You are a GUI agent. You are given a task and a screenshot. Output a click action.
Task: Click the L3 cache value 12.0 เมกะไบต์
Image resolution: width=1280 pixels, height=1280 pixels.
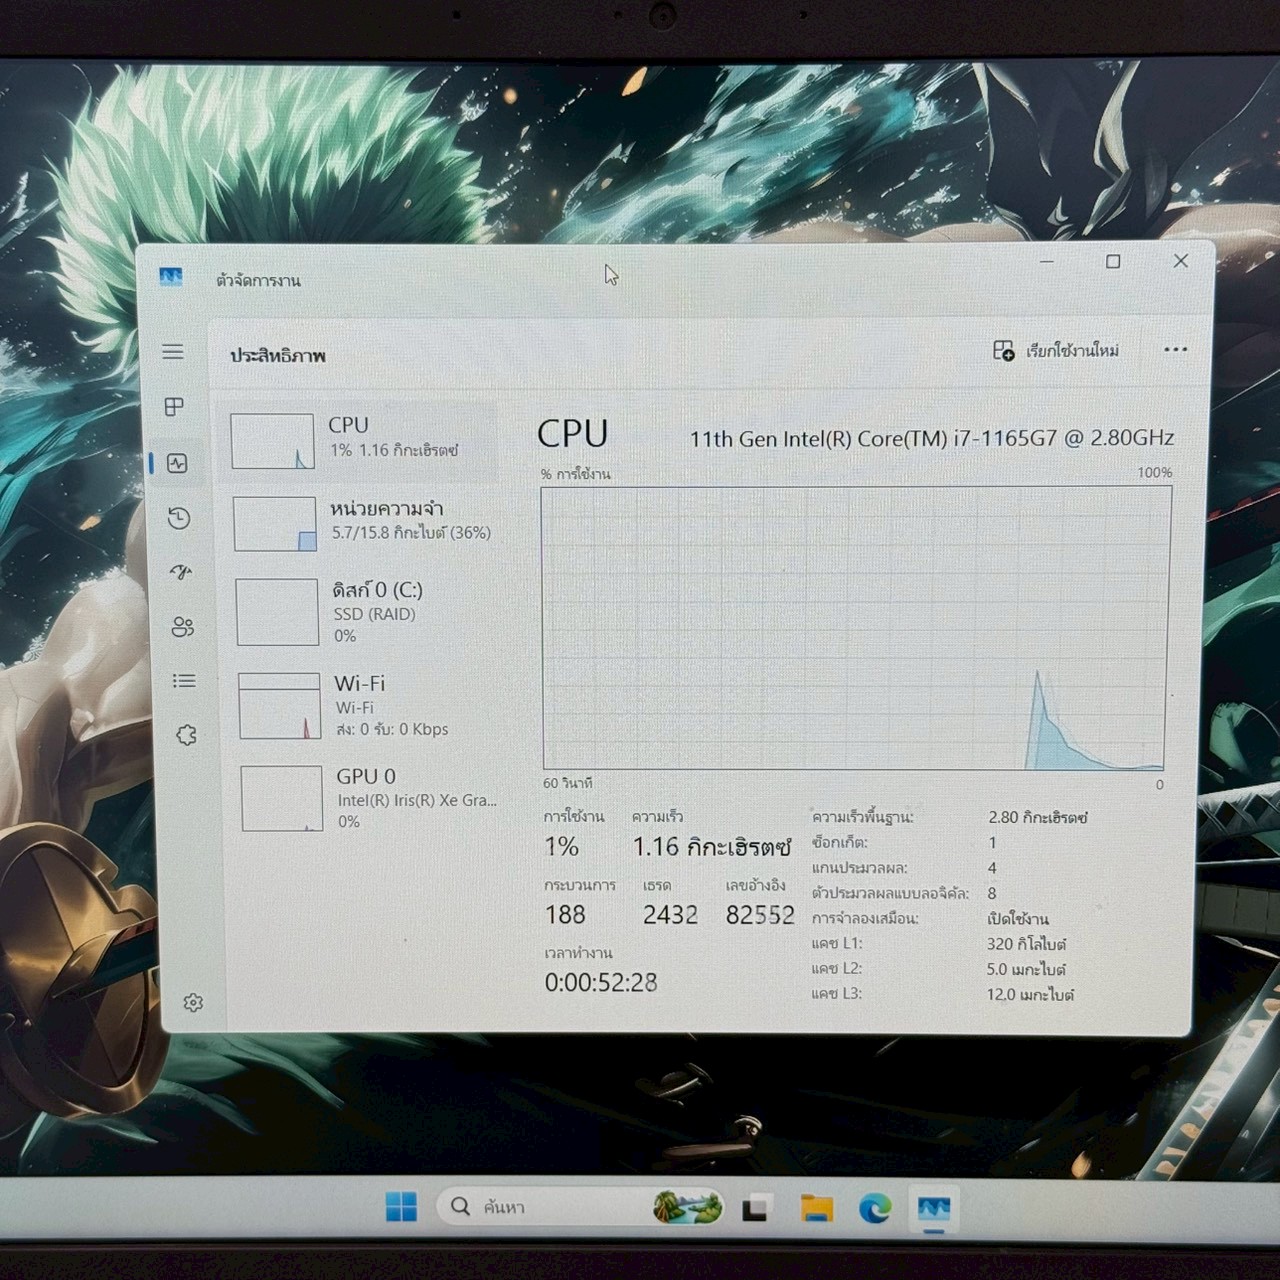coord(1030,994)
